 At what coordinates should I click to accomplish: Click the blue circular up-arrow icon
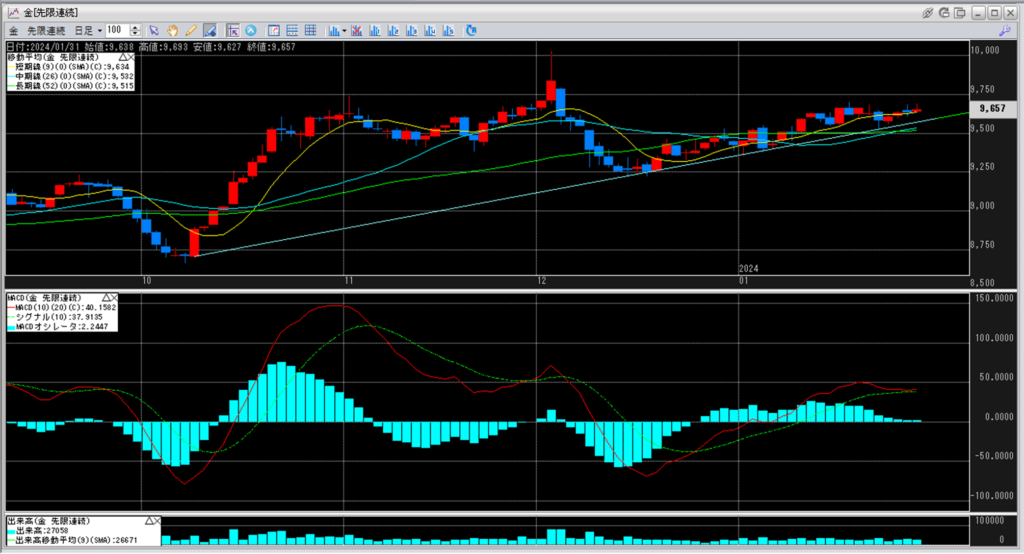(250, 30)
